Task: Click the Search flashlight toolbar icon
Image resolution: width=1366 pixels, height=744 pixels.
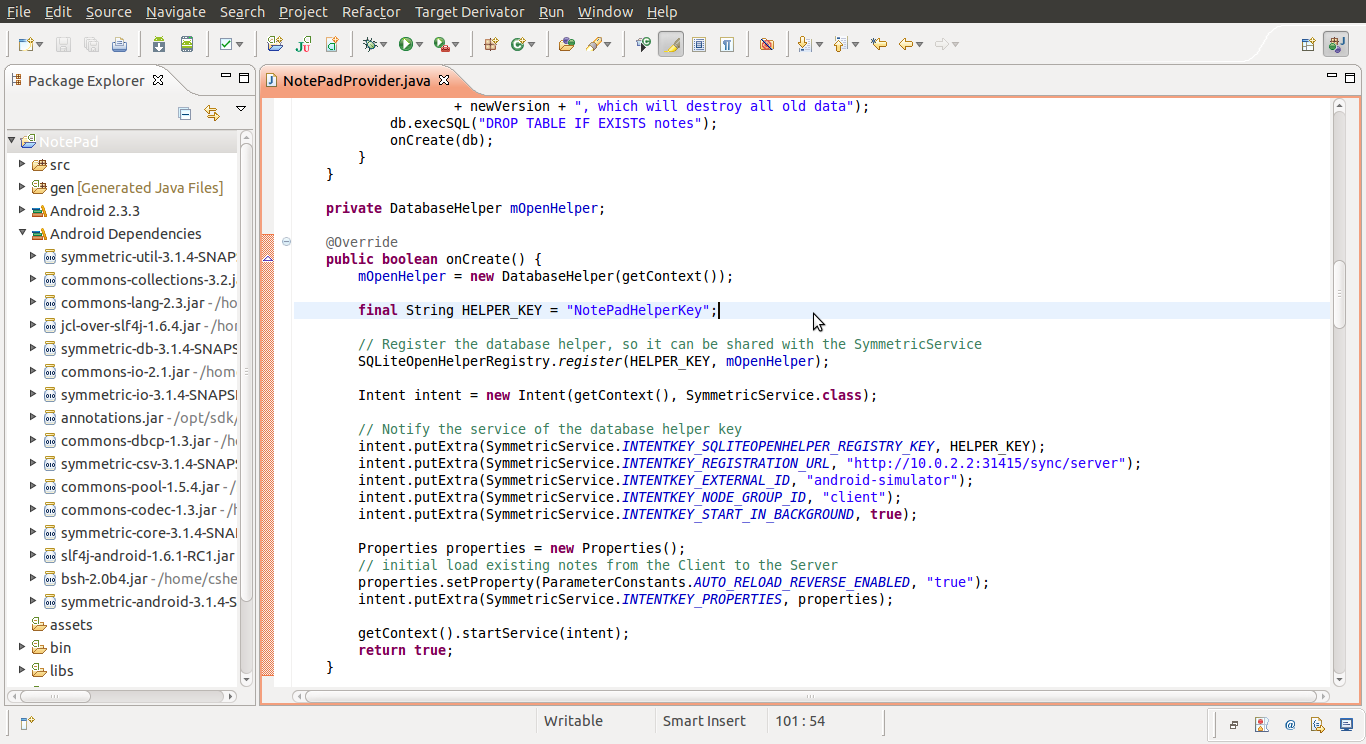Action: 594,44
